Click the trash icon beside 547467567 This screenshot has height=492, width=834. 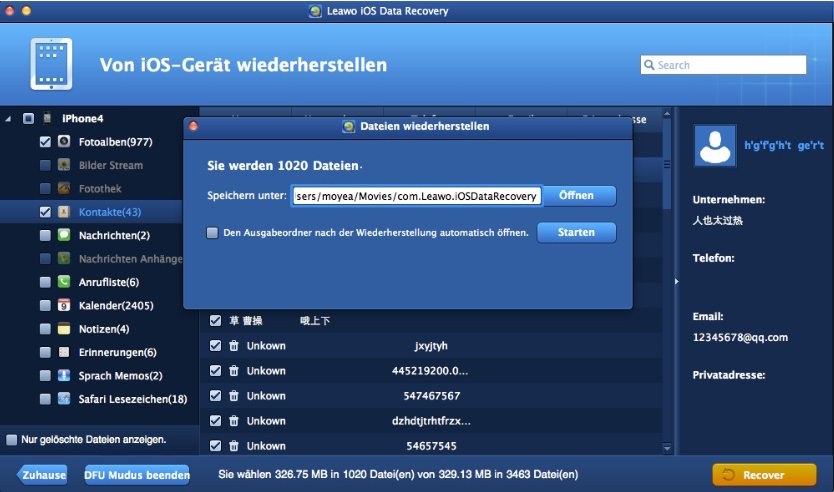click(x=233, y=396)
